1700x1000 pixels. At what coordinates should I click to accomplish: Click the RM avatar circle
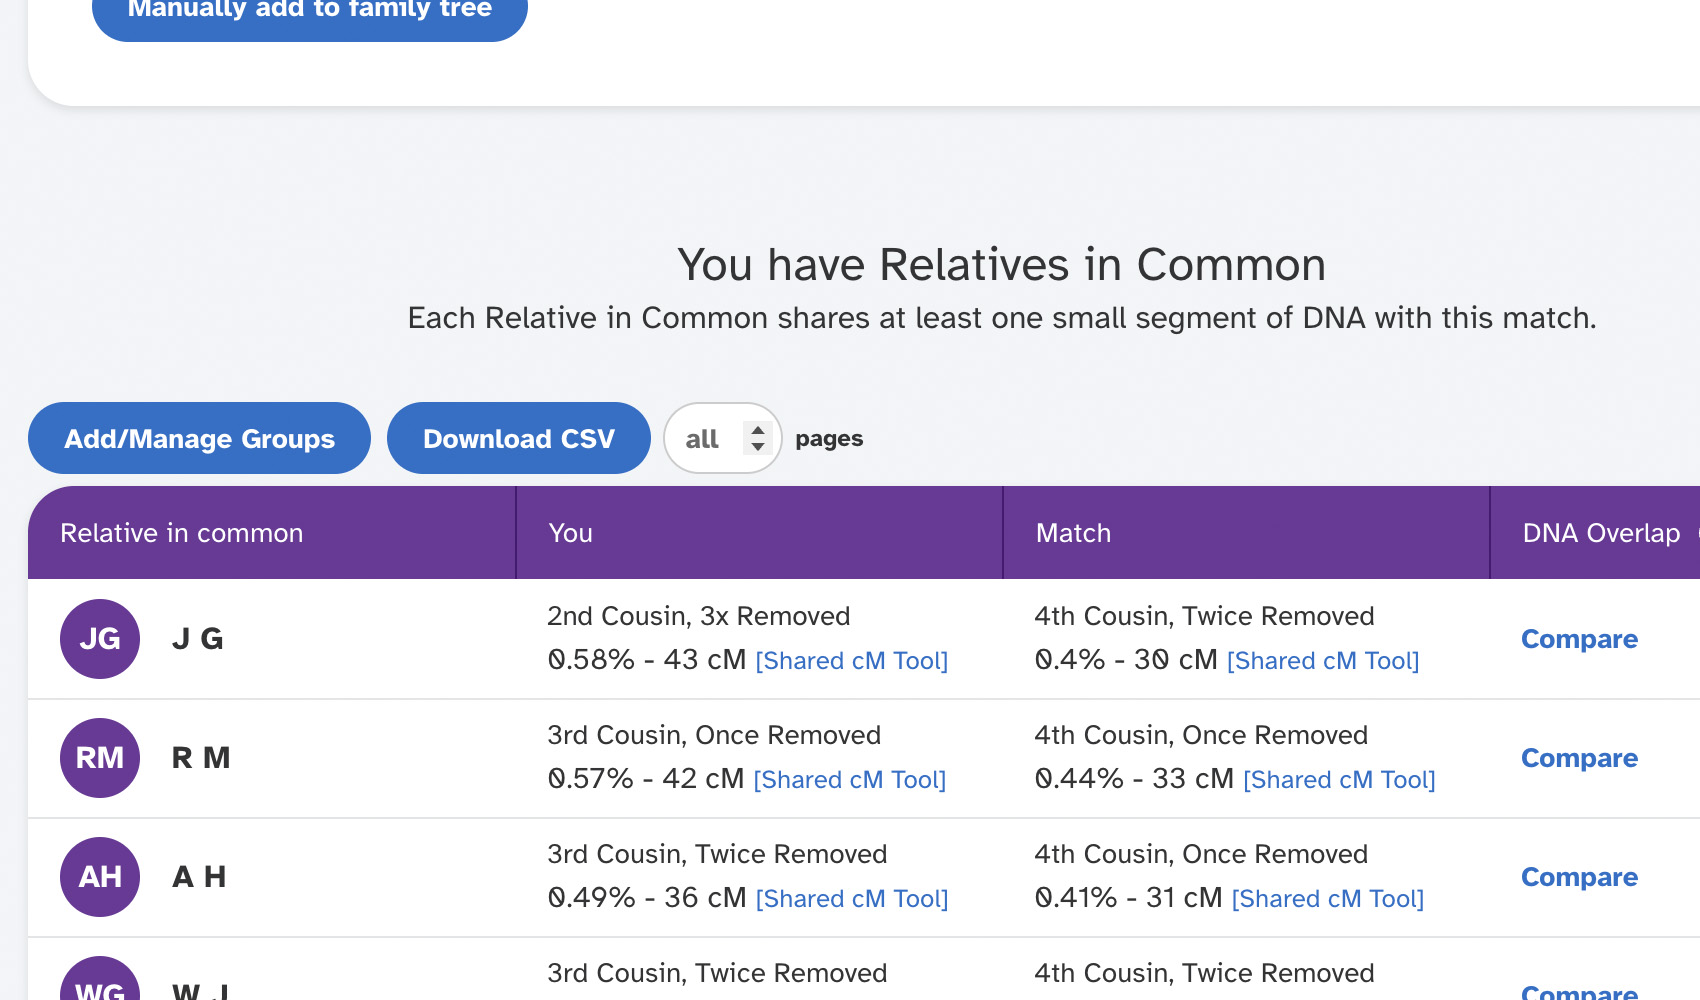point(100,758)
